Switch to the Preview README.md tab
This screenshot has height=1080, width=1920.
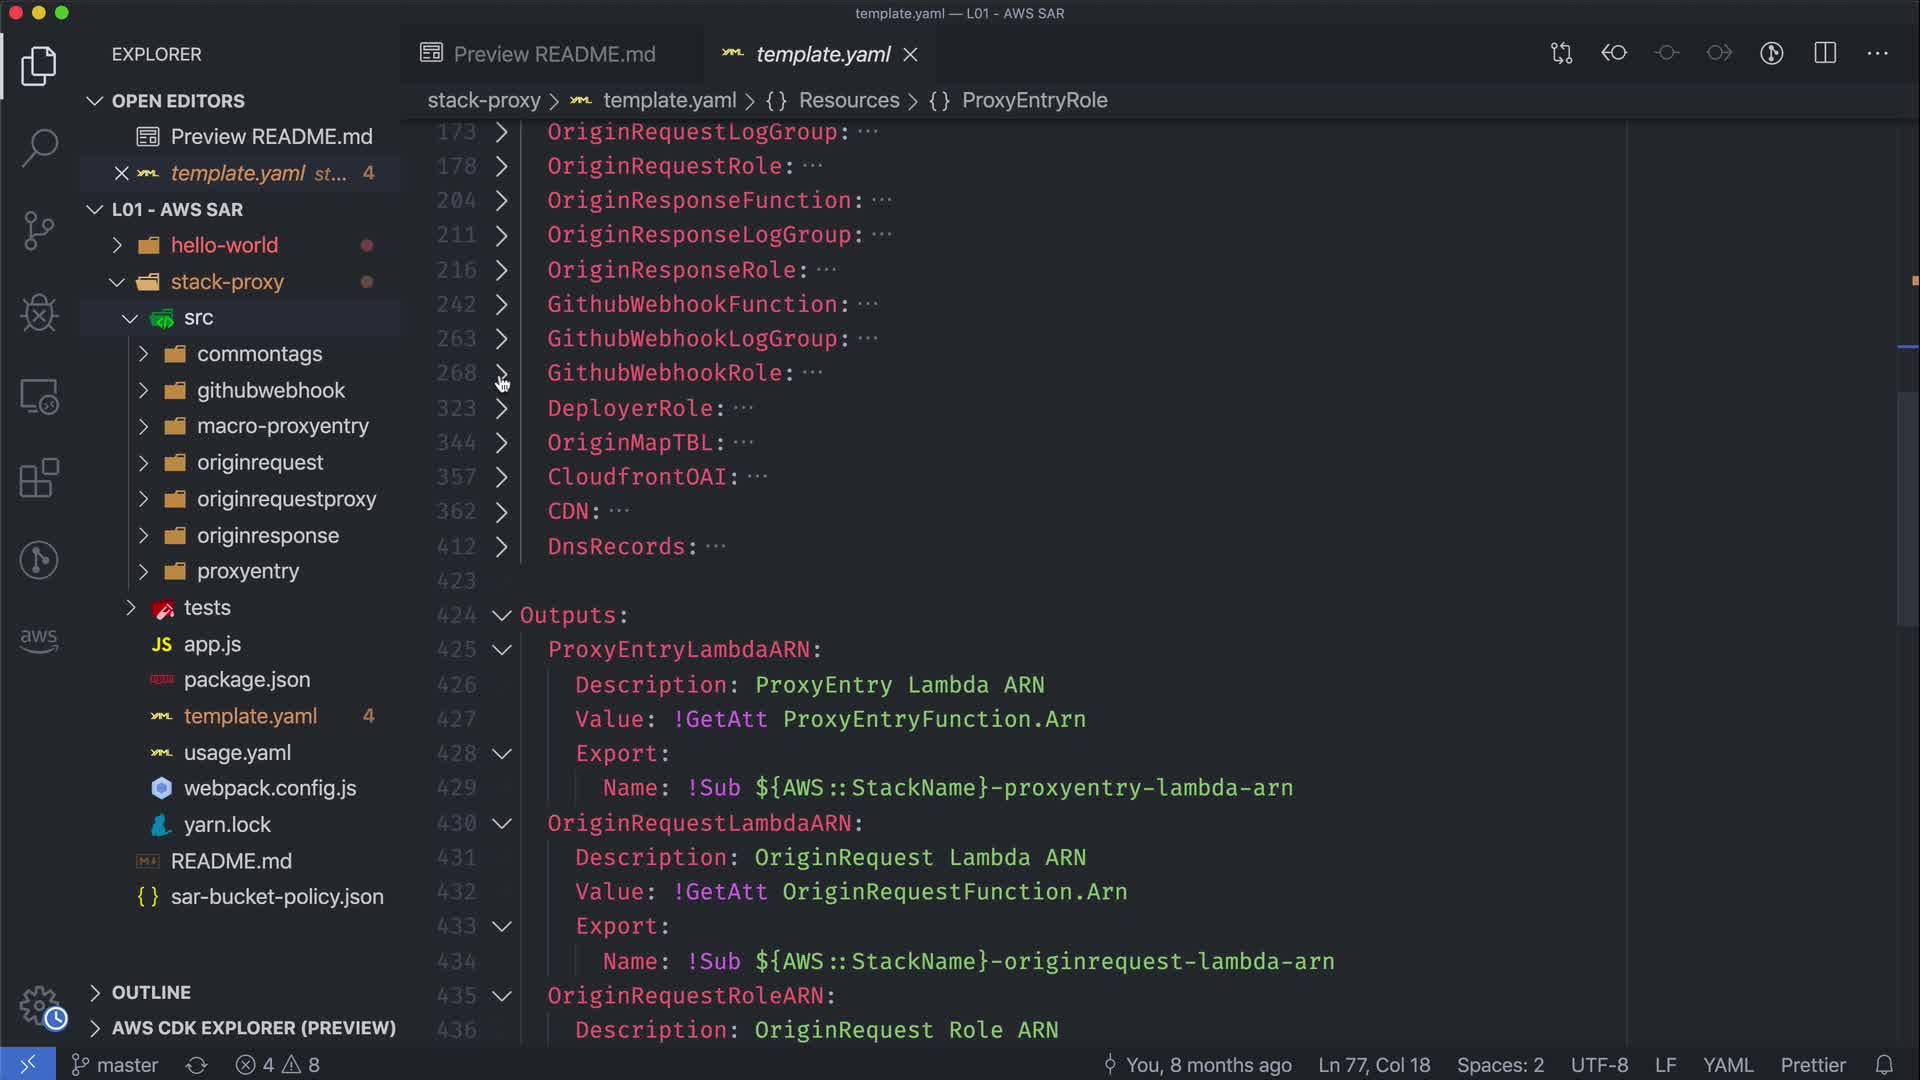click(x=553, y=54)
